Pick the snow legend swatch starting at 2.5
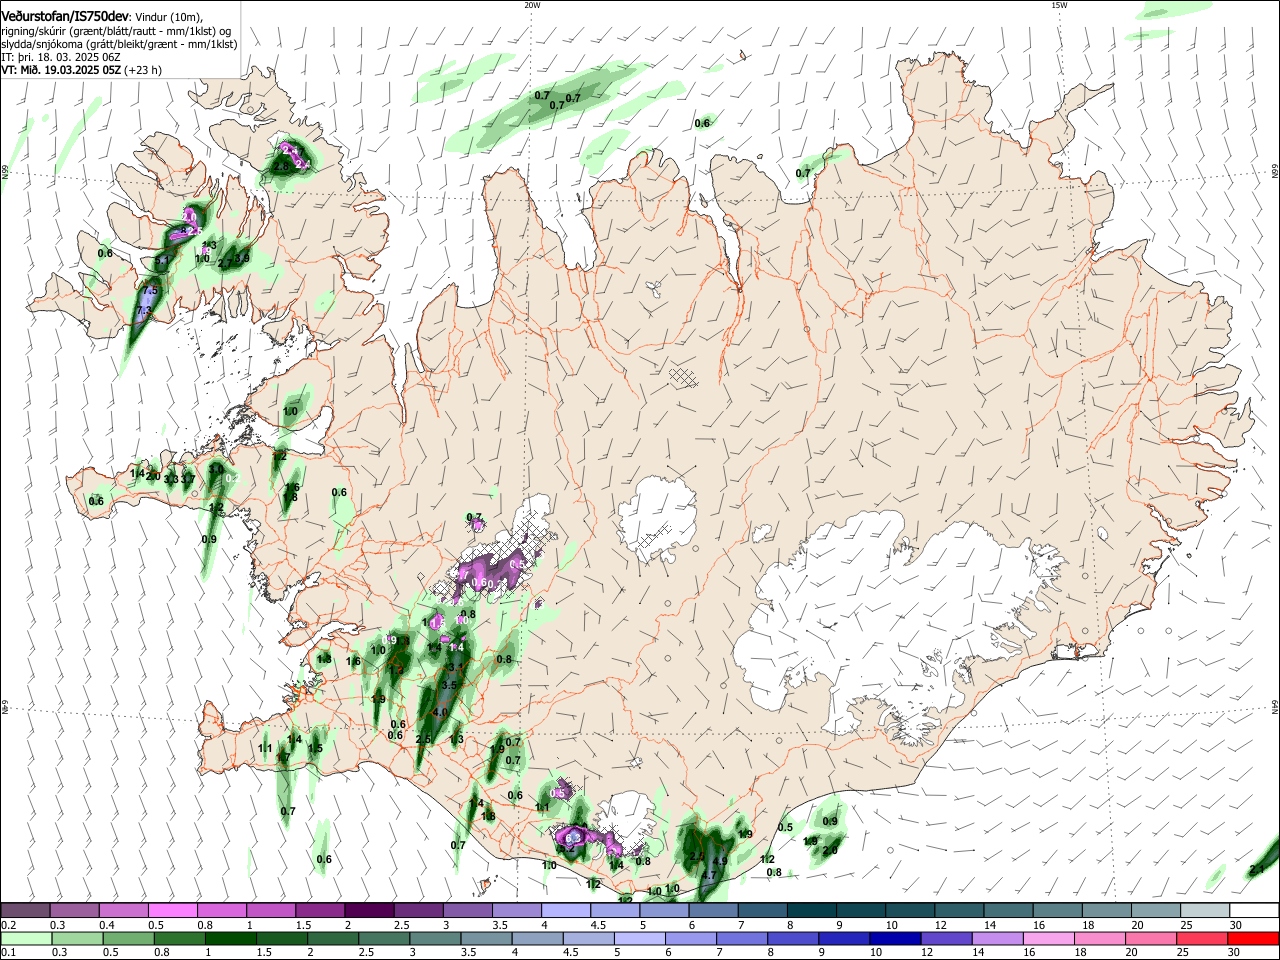 pyautogui.click(x=419, y=910)
